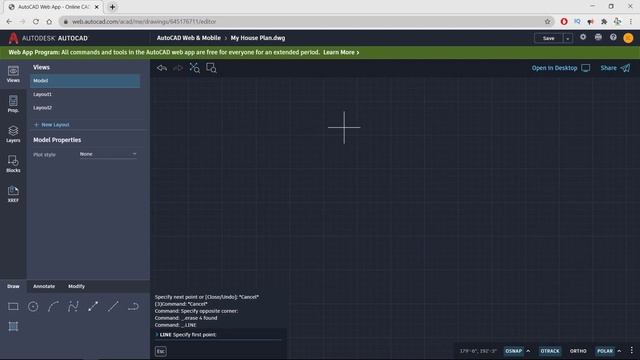Expand the POLAR options arrow

[x=619, y=351]
